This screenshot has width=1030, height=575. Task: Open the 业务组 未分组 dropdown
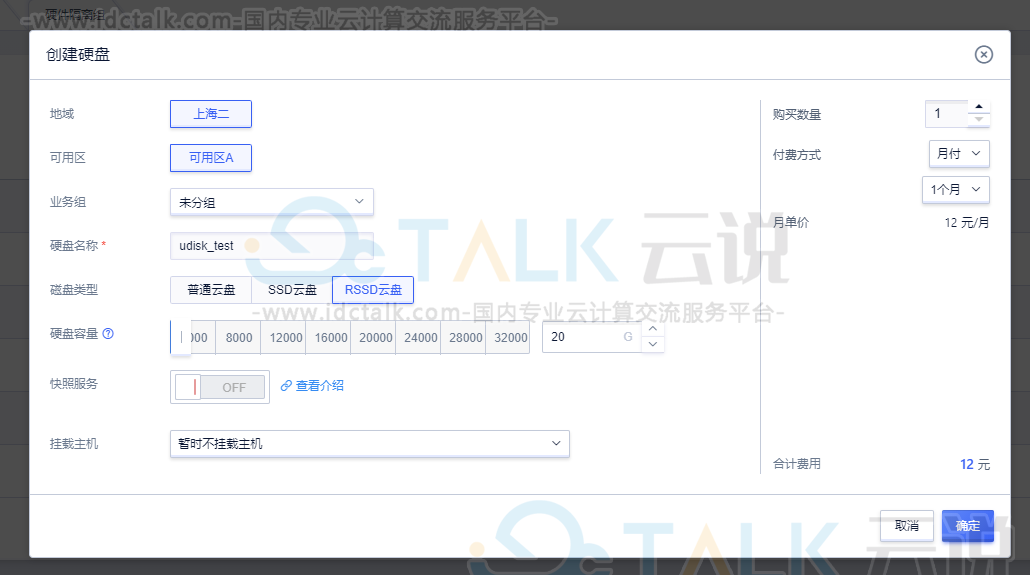point(272,202)
